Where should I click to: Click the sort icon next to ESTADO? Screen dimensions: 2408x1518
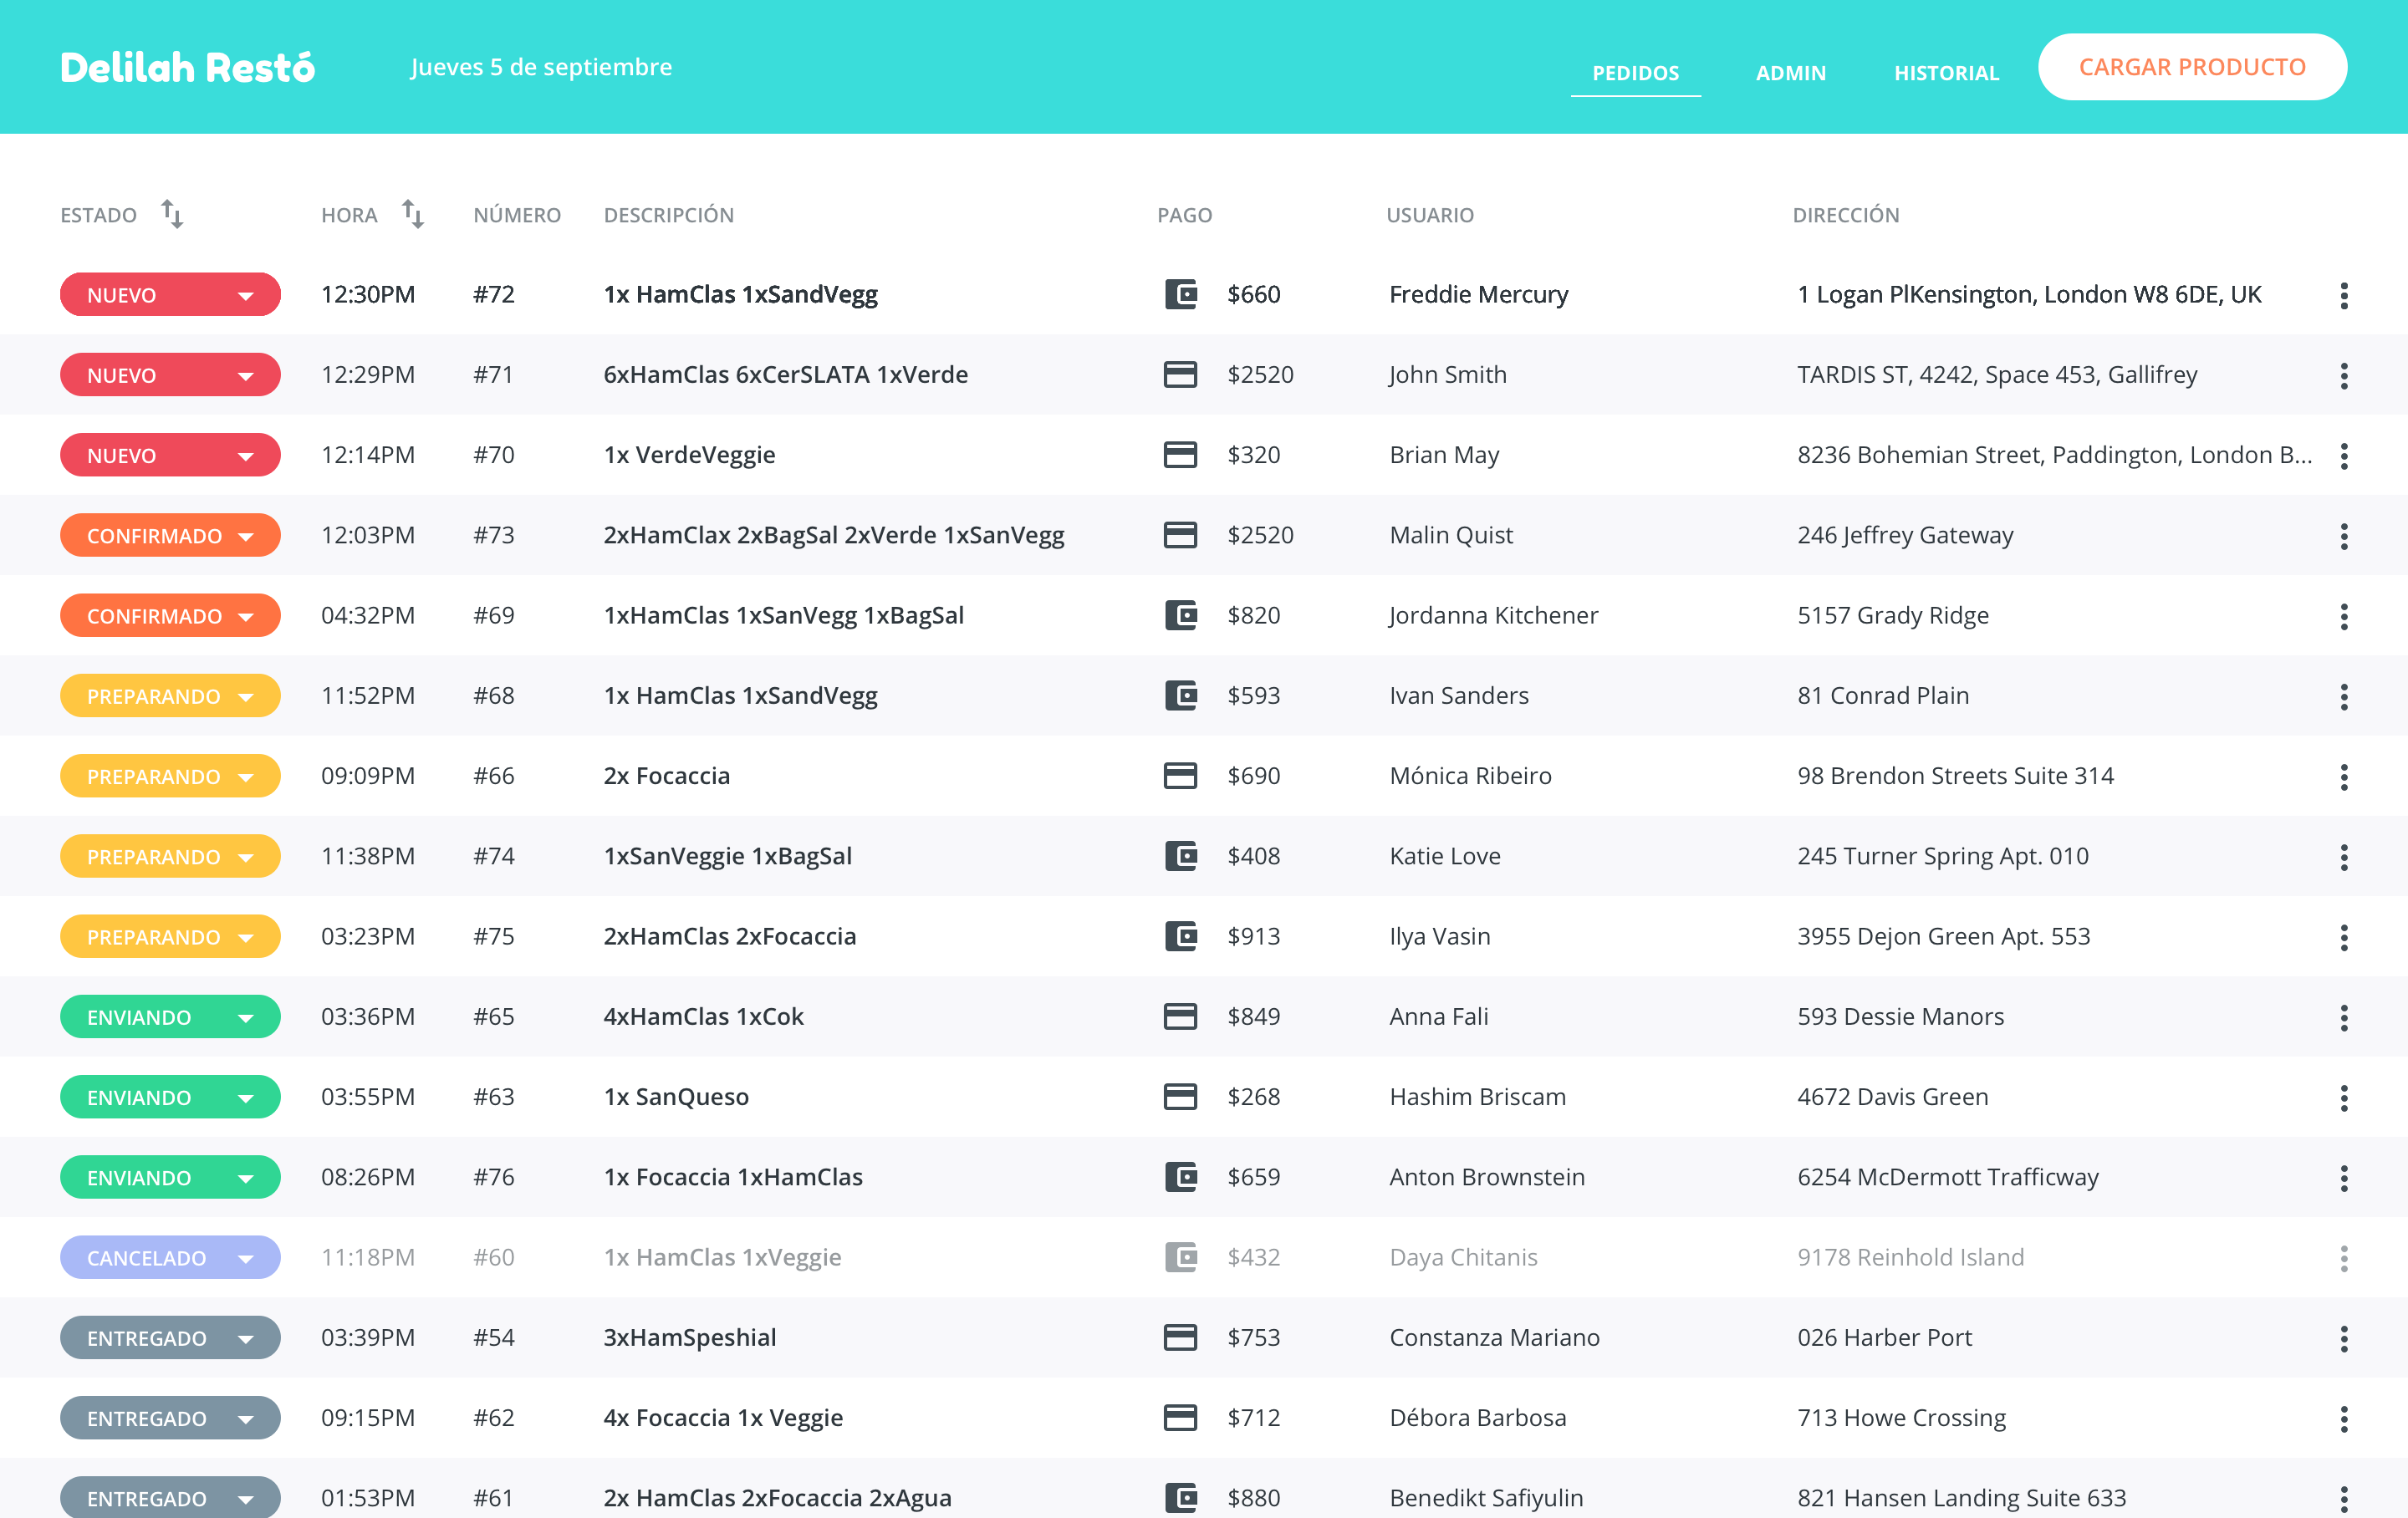coord(172,213)
